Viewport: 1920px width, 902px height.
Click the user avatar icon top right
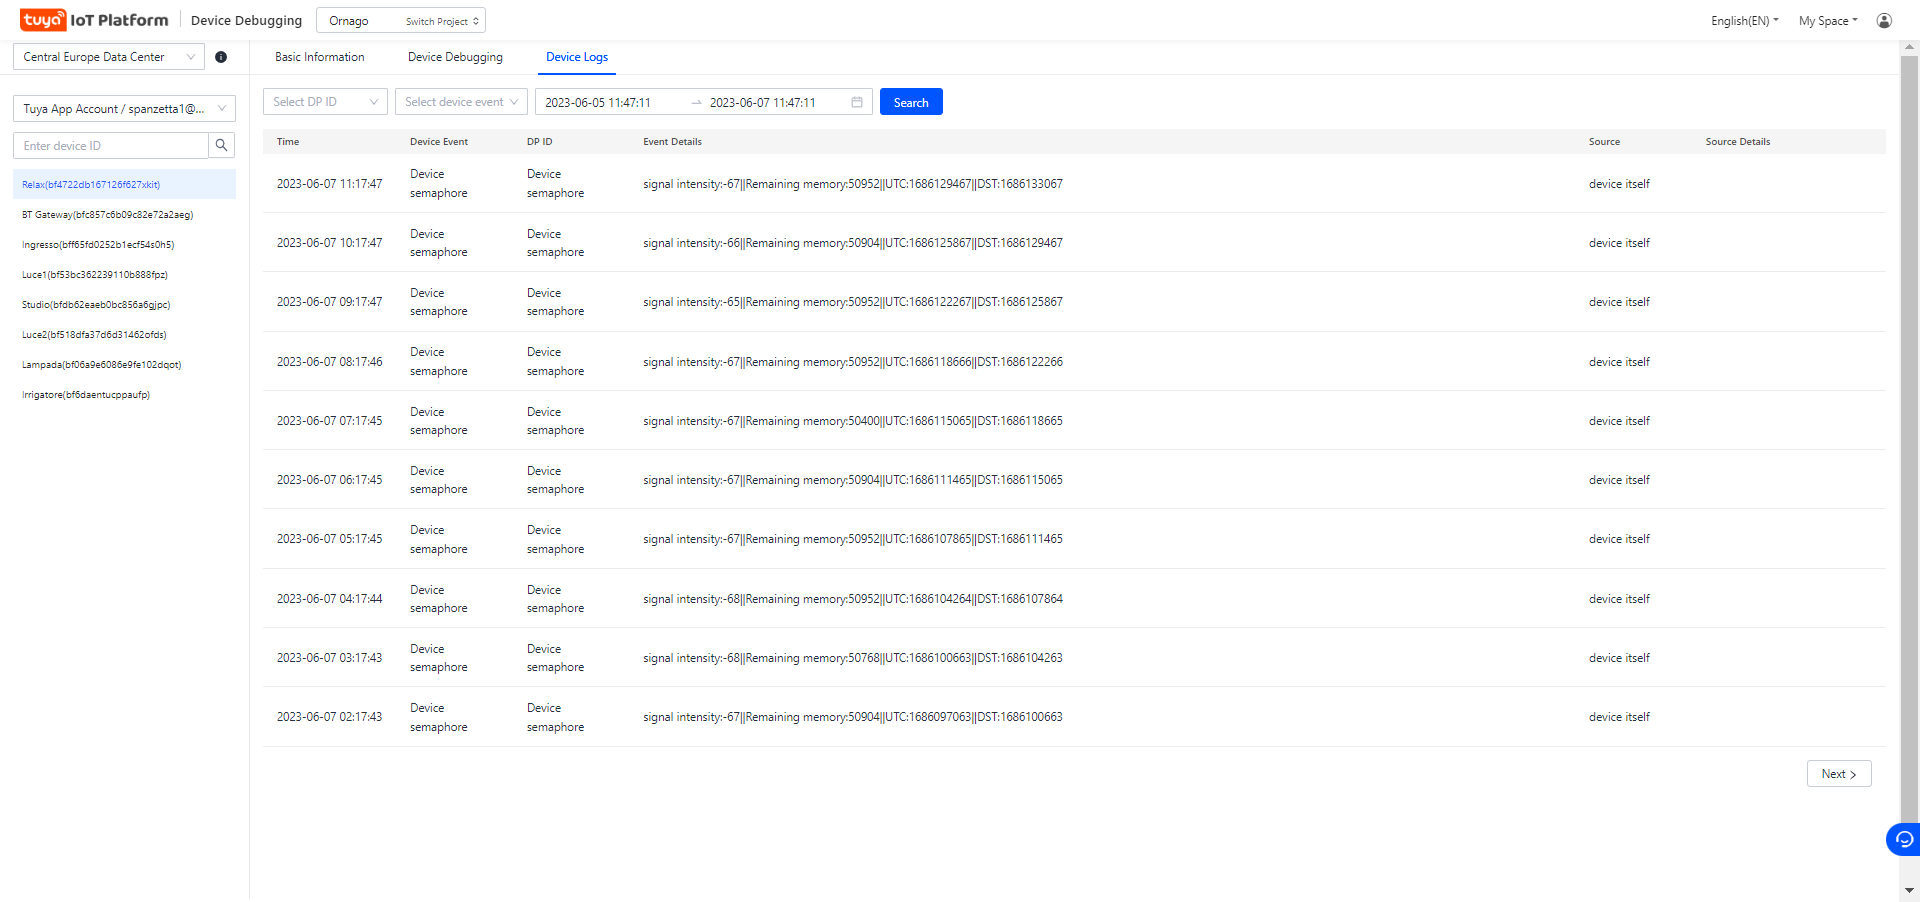click(x=1885, y=20)
